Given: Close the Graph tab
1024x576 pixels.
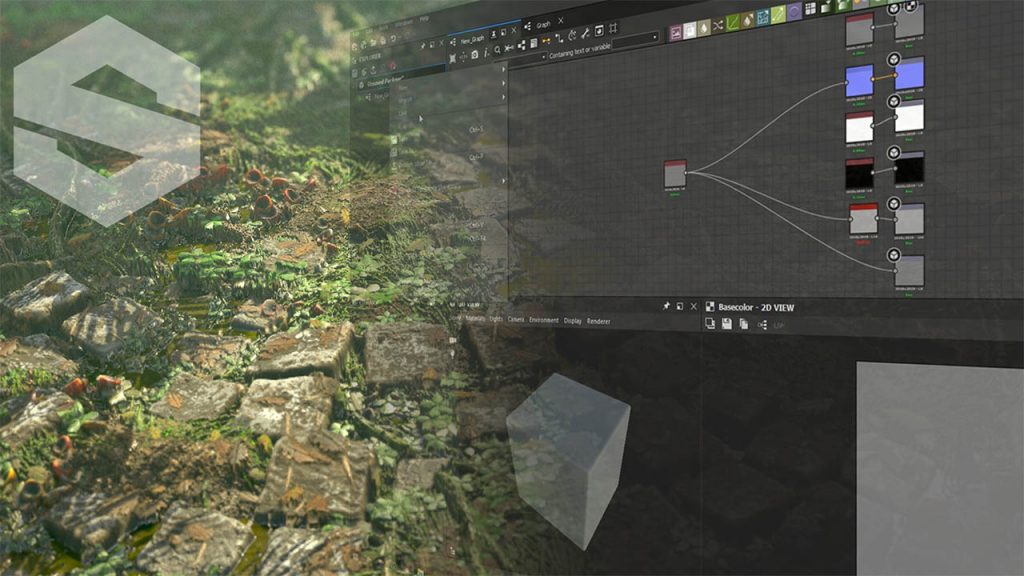Looking at the screenshot, I should [560, 21].
